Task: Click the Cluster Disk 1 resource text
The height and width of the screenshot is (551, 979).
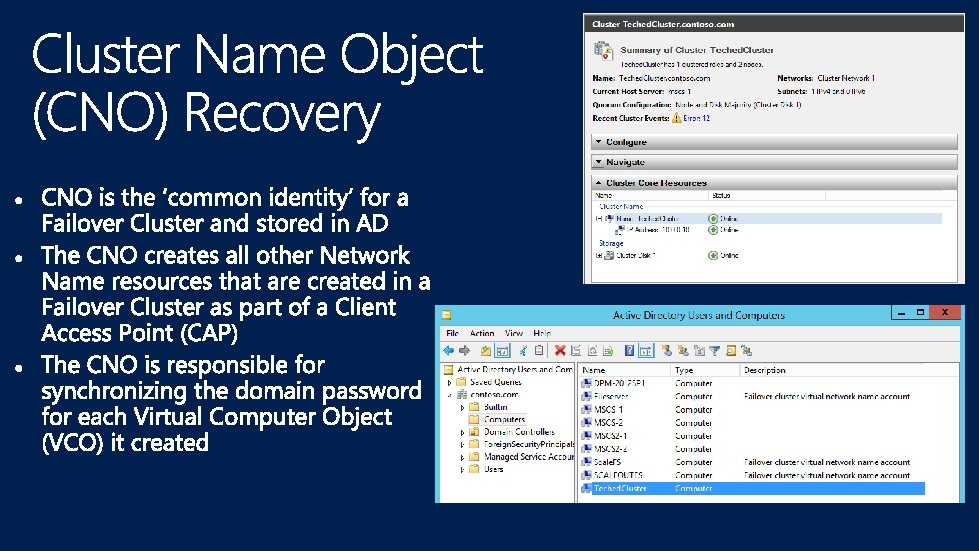Action: click(x=636, y=255)
